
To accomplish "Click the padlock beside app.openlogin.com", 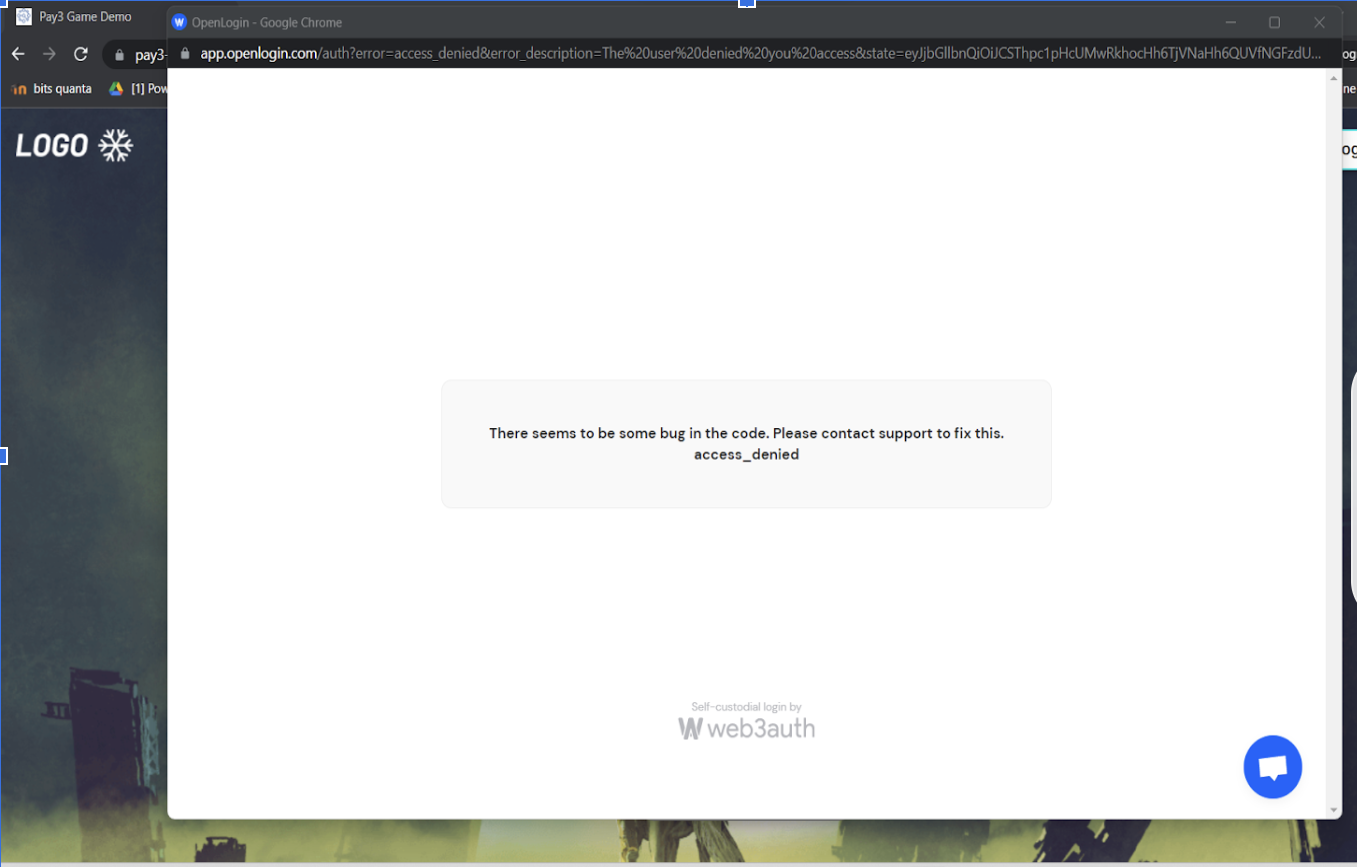I will (x=185, y=54).
